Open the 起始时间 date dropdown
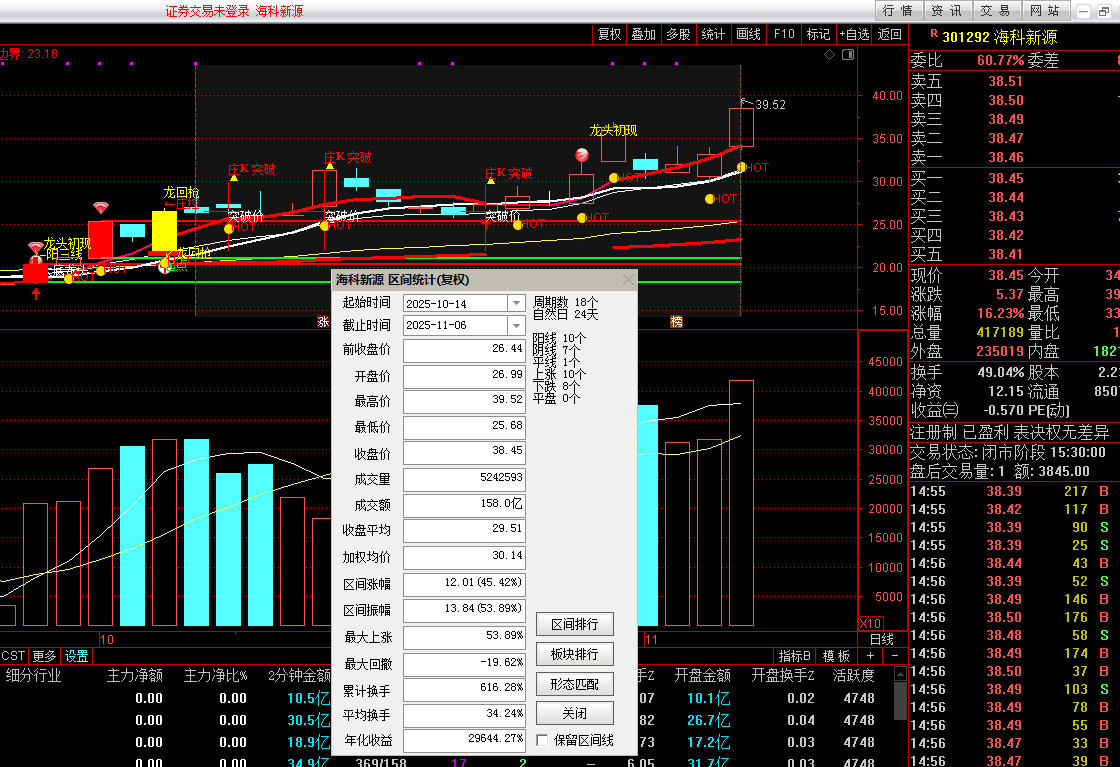The height and width of the screenshot is (767, 1120). 516,303
